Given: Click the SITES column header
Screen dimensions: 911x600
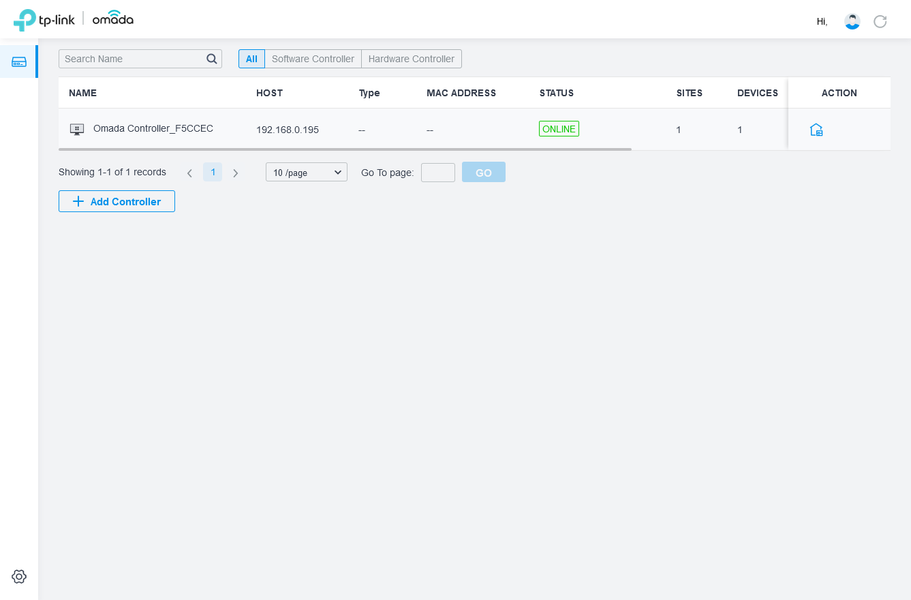Looking at the screenshot, I should pos(689,93).
